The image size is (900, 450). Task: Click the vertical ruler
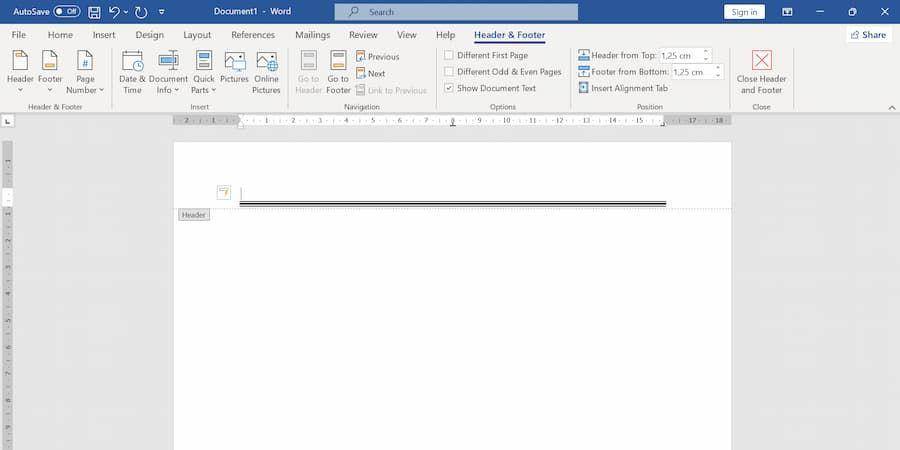pos(7,295)
